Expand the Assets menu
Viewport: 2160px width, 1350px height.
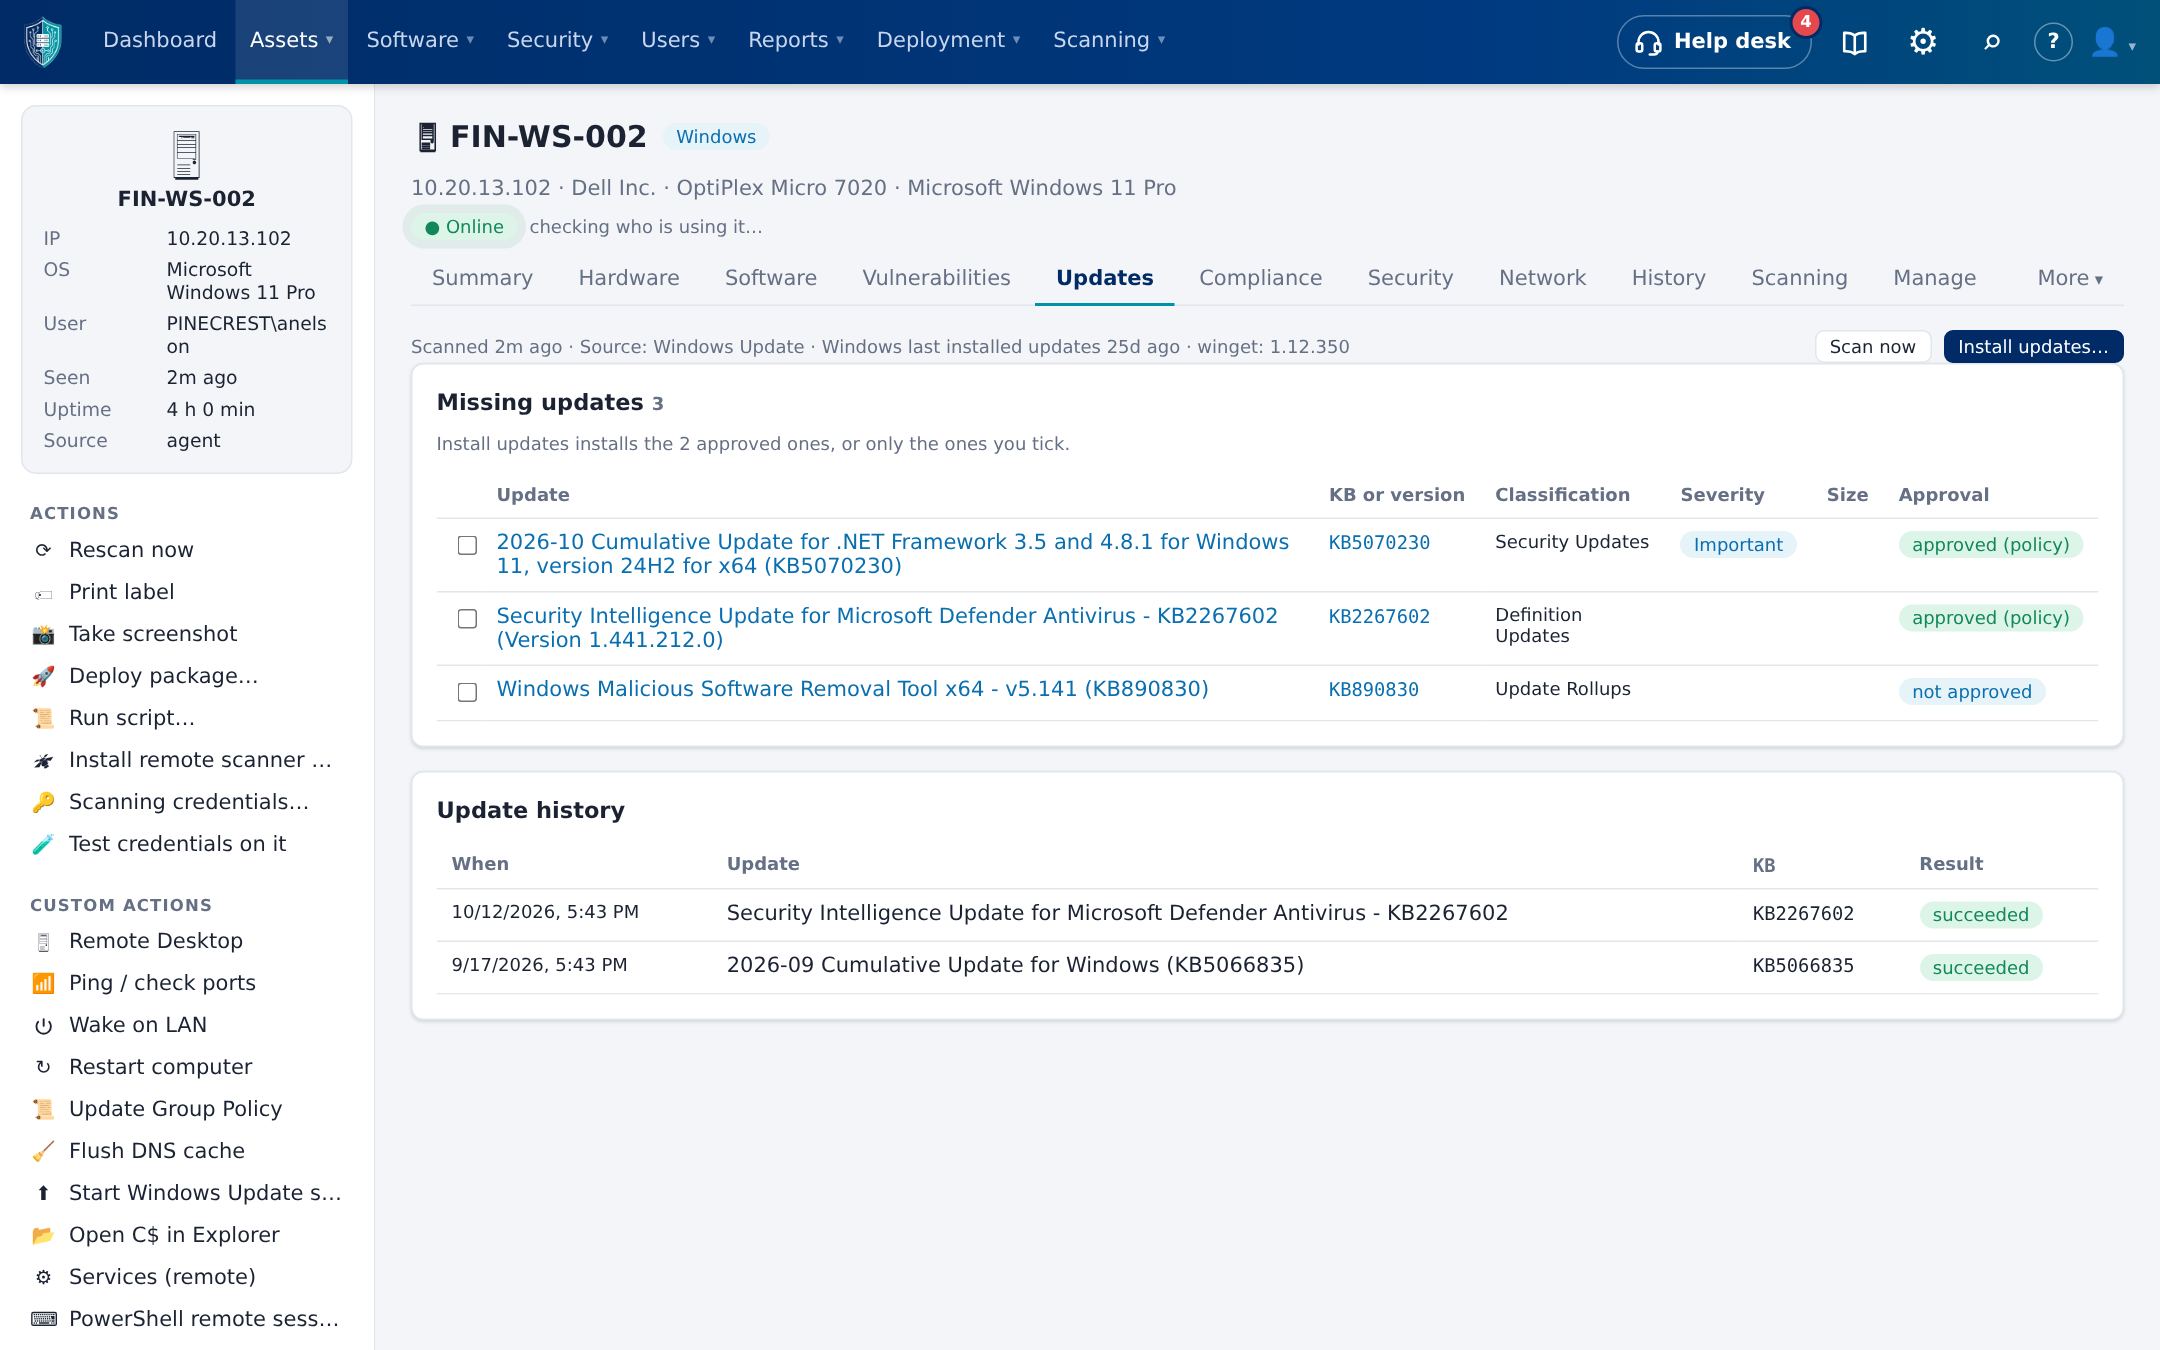click(x=291, y=40)
